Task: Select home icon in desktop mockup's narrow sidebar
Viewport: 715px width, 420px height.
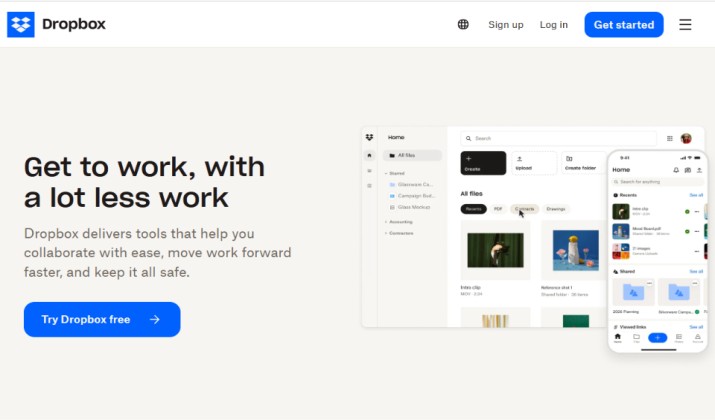Action: point(369,156)
